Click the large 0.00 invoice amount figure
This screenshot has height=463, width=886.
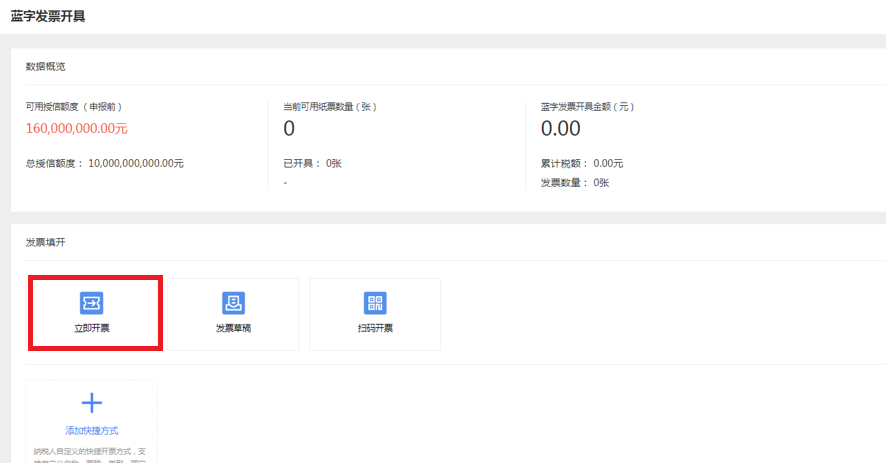click(561, 129)
